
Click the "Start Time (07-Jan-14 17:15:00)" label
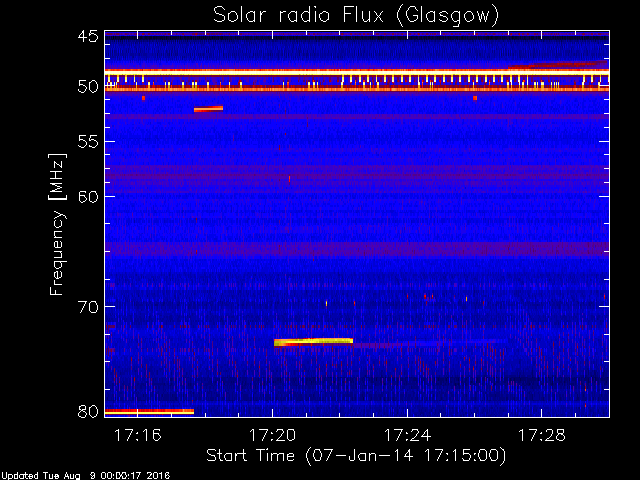point(356,455)
